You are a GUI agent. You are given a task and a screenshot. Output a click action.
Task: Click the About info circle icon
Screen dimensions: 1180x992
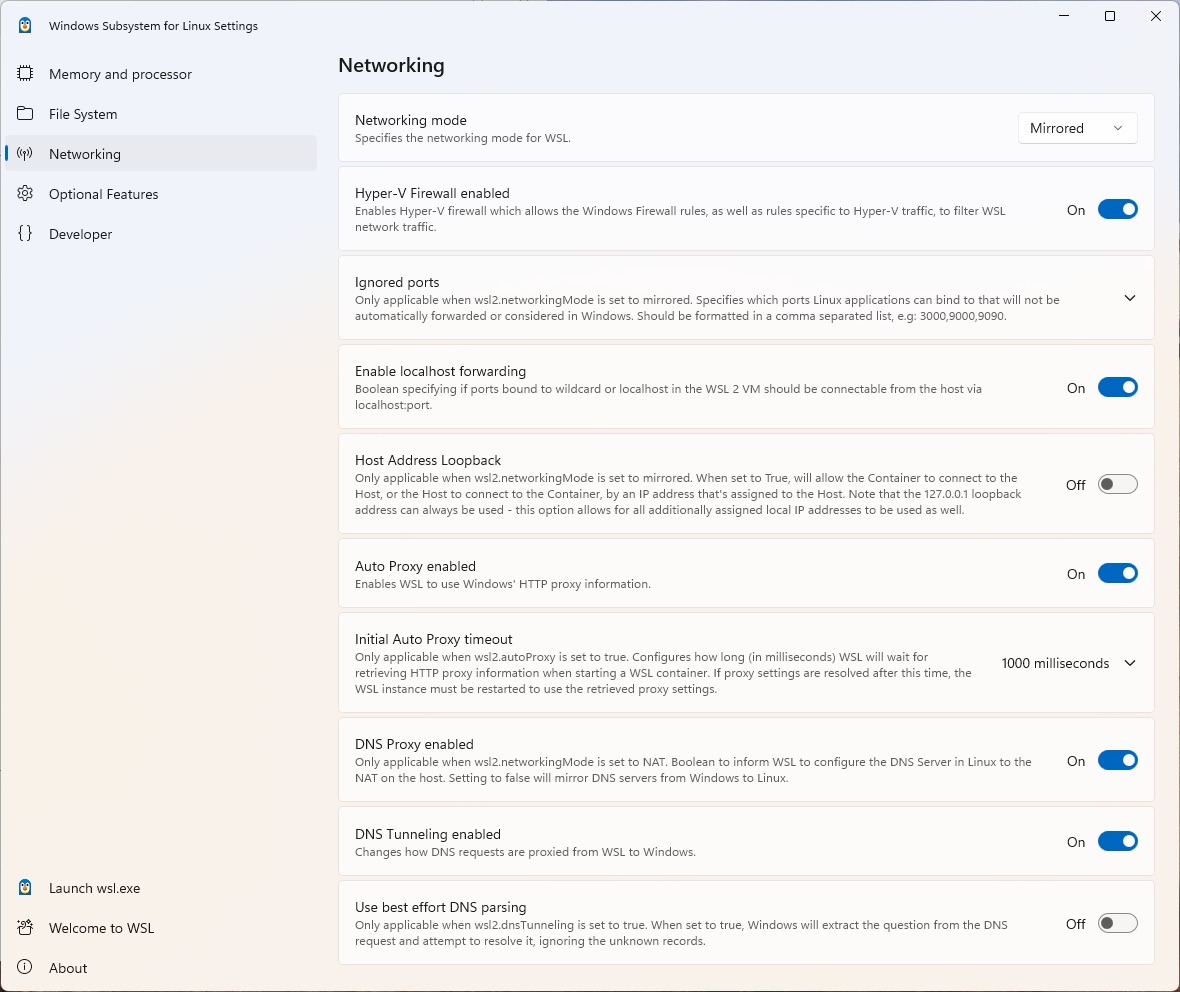(25, 967)
